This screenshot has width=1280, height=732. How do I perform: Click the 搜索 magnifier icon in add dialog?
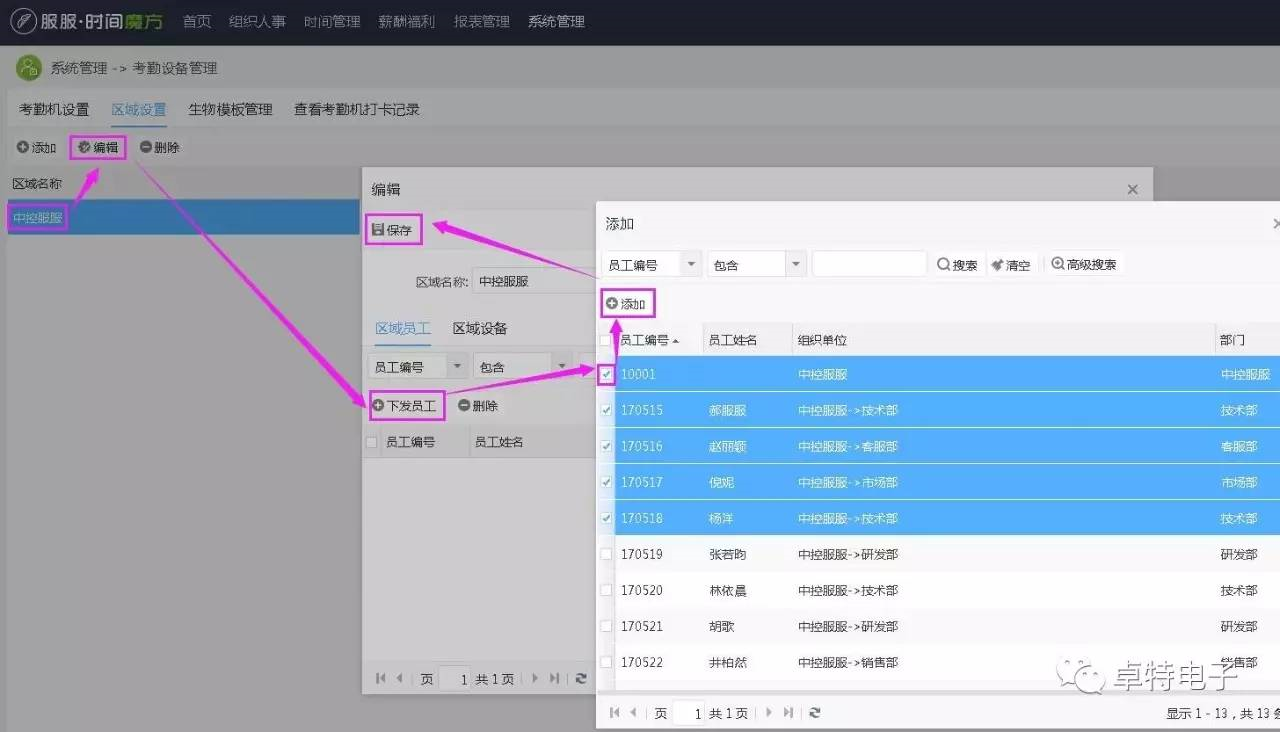(x=944, y=265)
